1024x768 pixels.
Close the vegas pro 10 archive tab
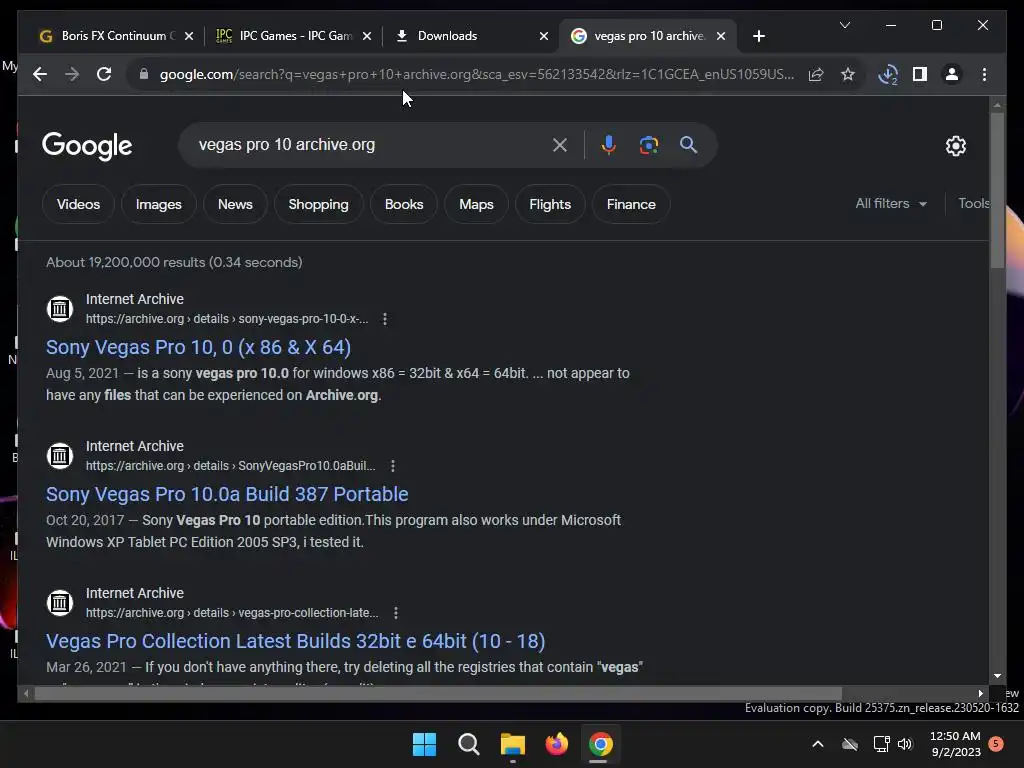pyautogui.click(x=720, y=37)
